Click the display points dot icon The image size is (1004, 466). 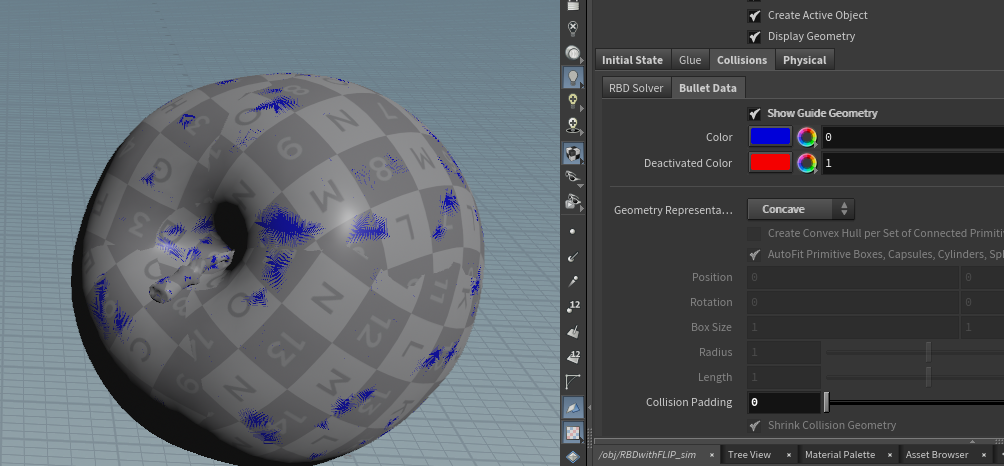tap(572, 231)
